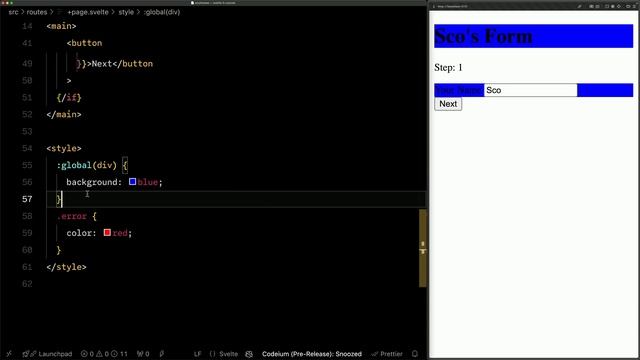
Task: Open Launchpad in the status bar
Action: (x=47, y=354)
